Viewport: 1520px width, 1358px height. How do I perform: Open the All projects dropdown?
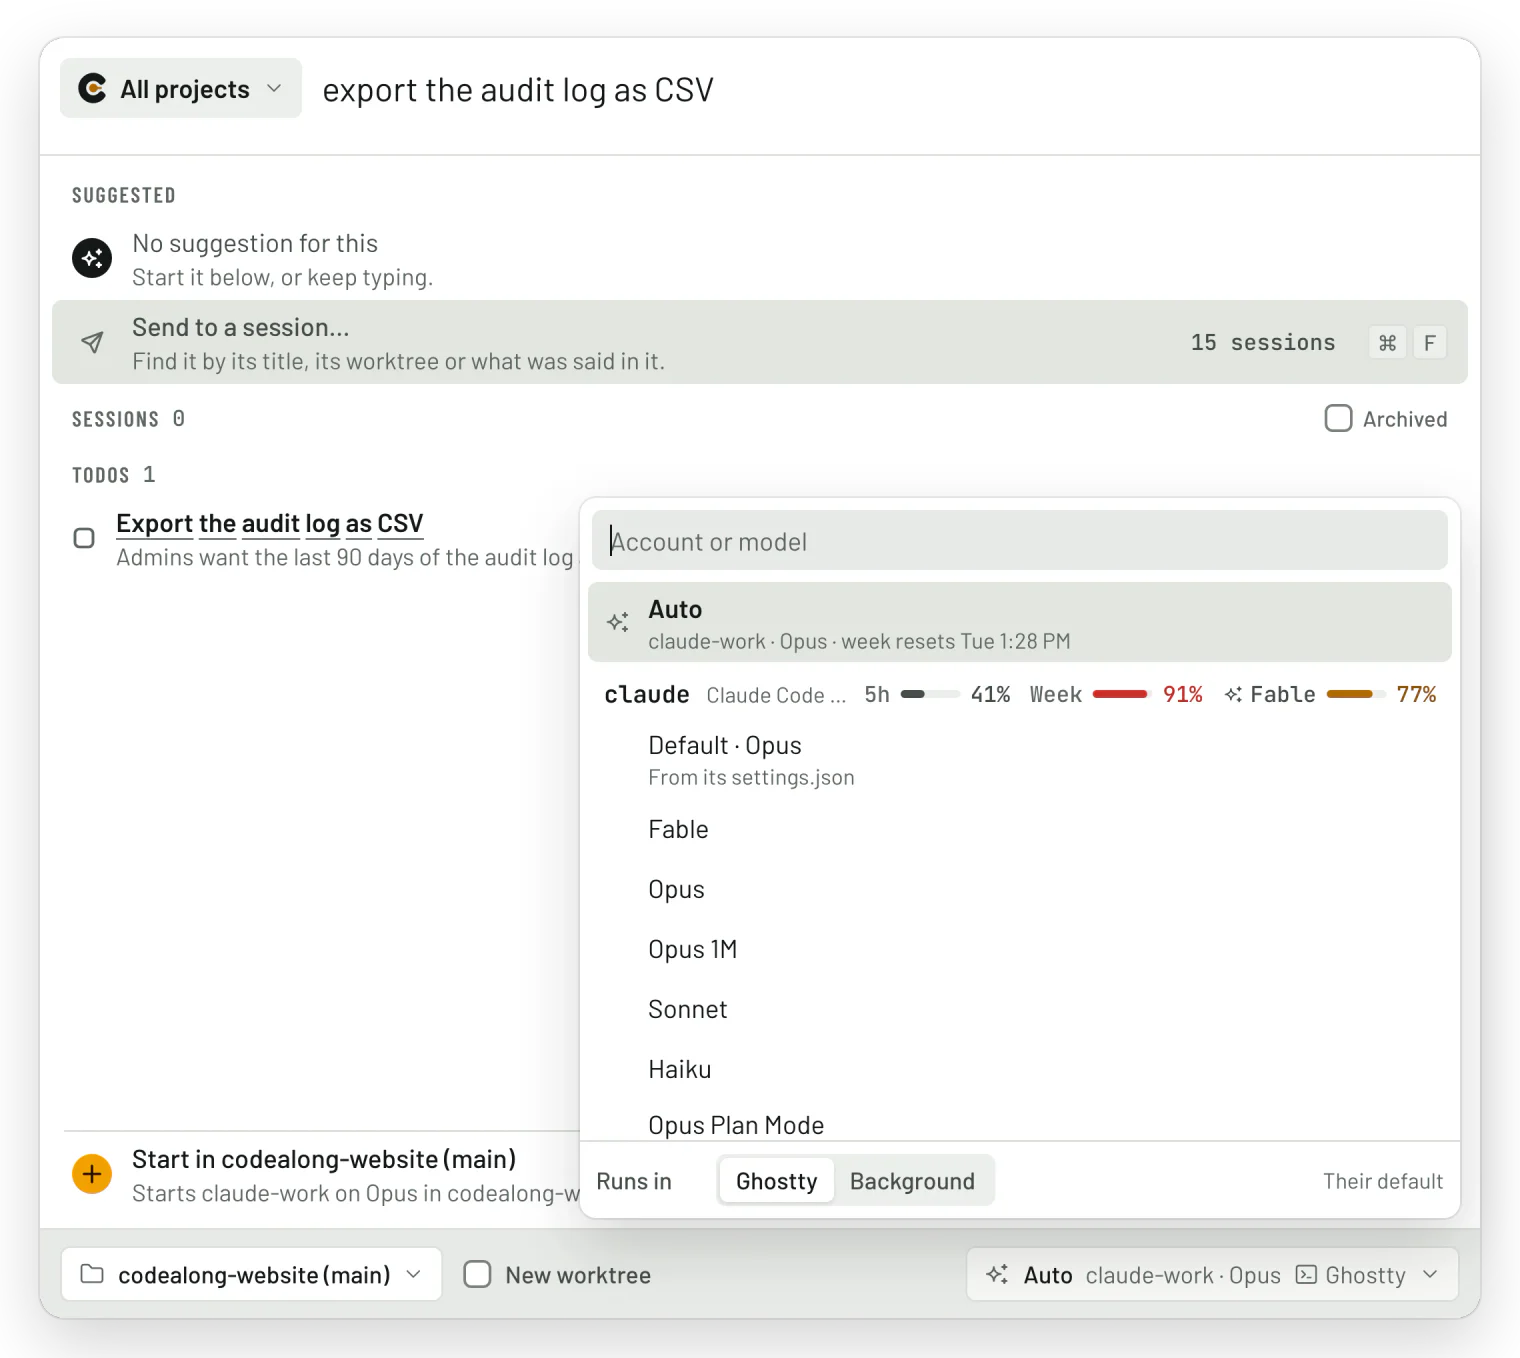point(181,89)
